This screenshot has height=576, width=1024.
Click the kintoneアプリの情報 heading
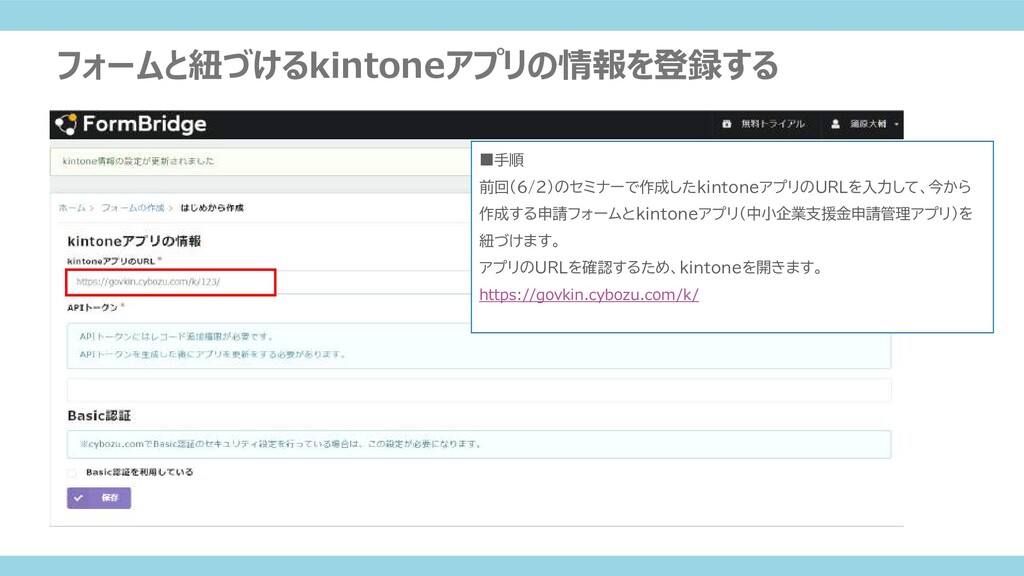tap(134, 241)
